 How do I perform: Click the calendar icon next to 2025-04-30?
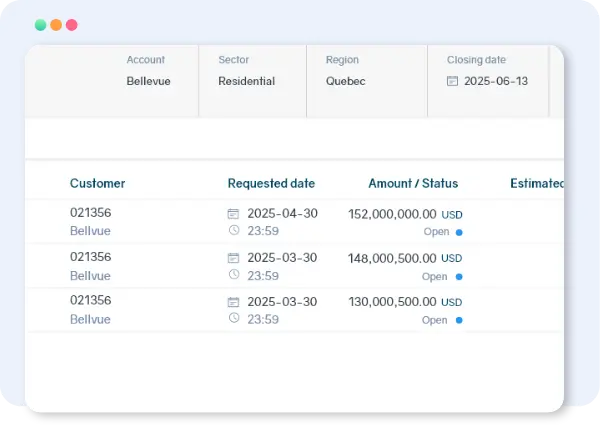point(233,214)
